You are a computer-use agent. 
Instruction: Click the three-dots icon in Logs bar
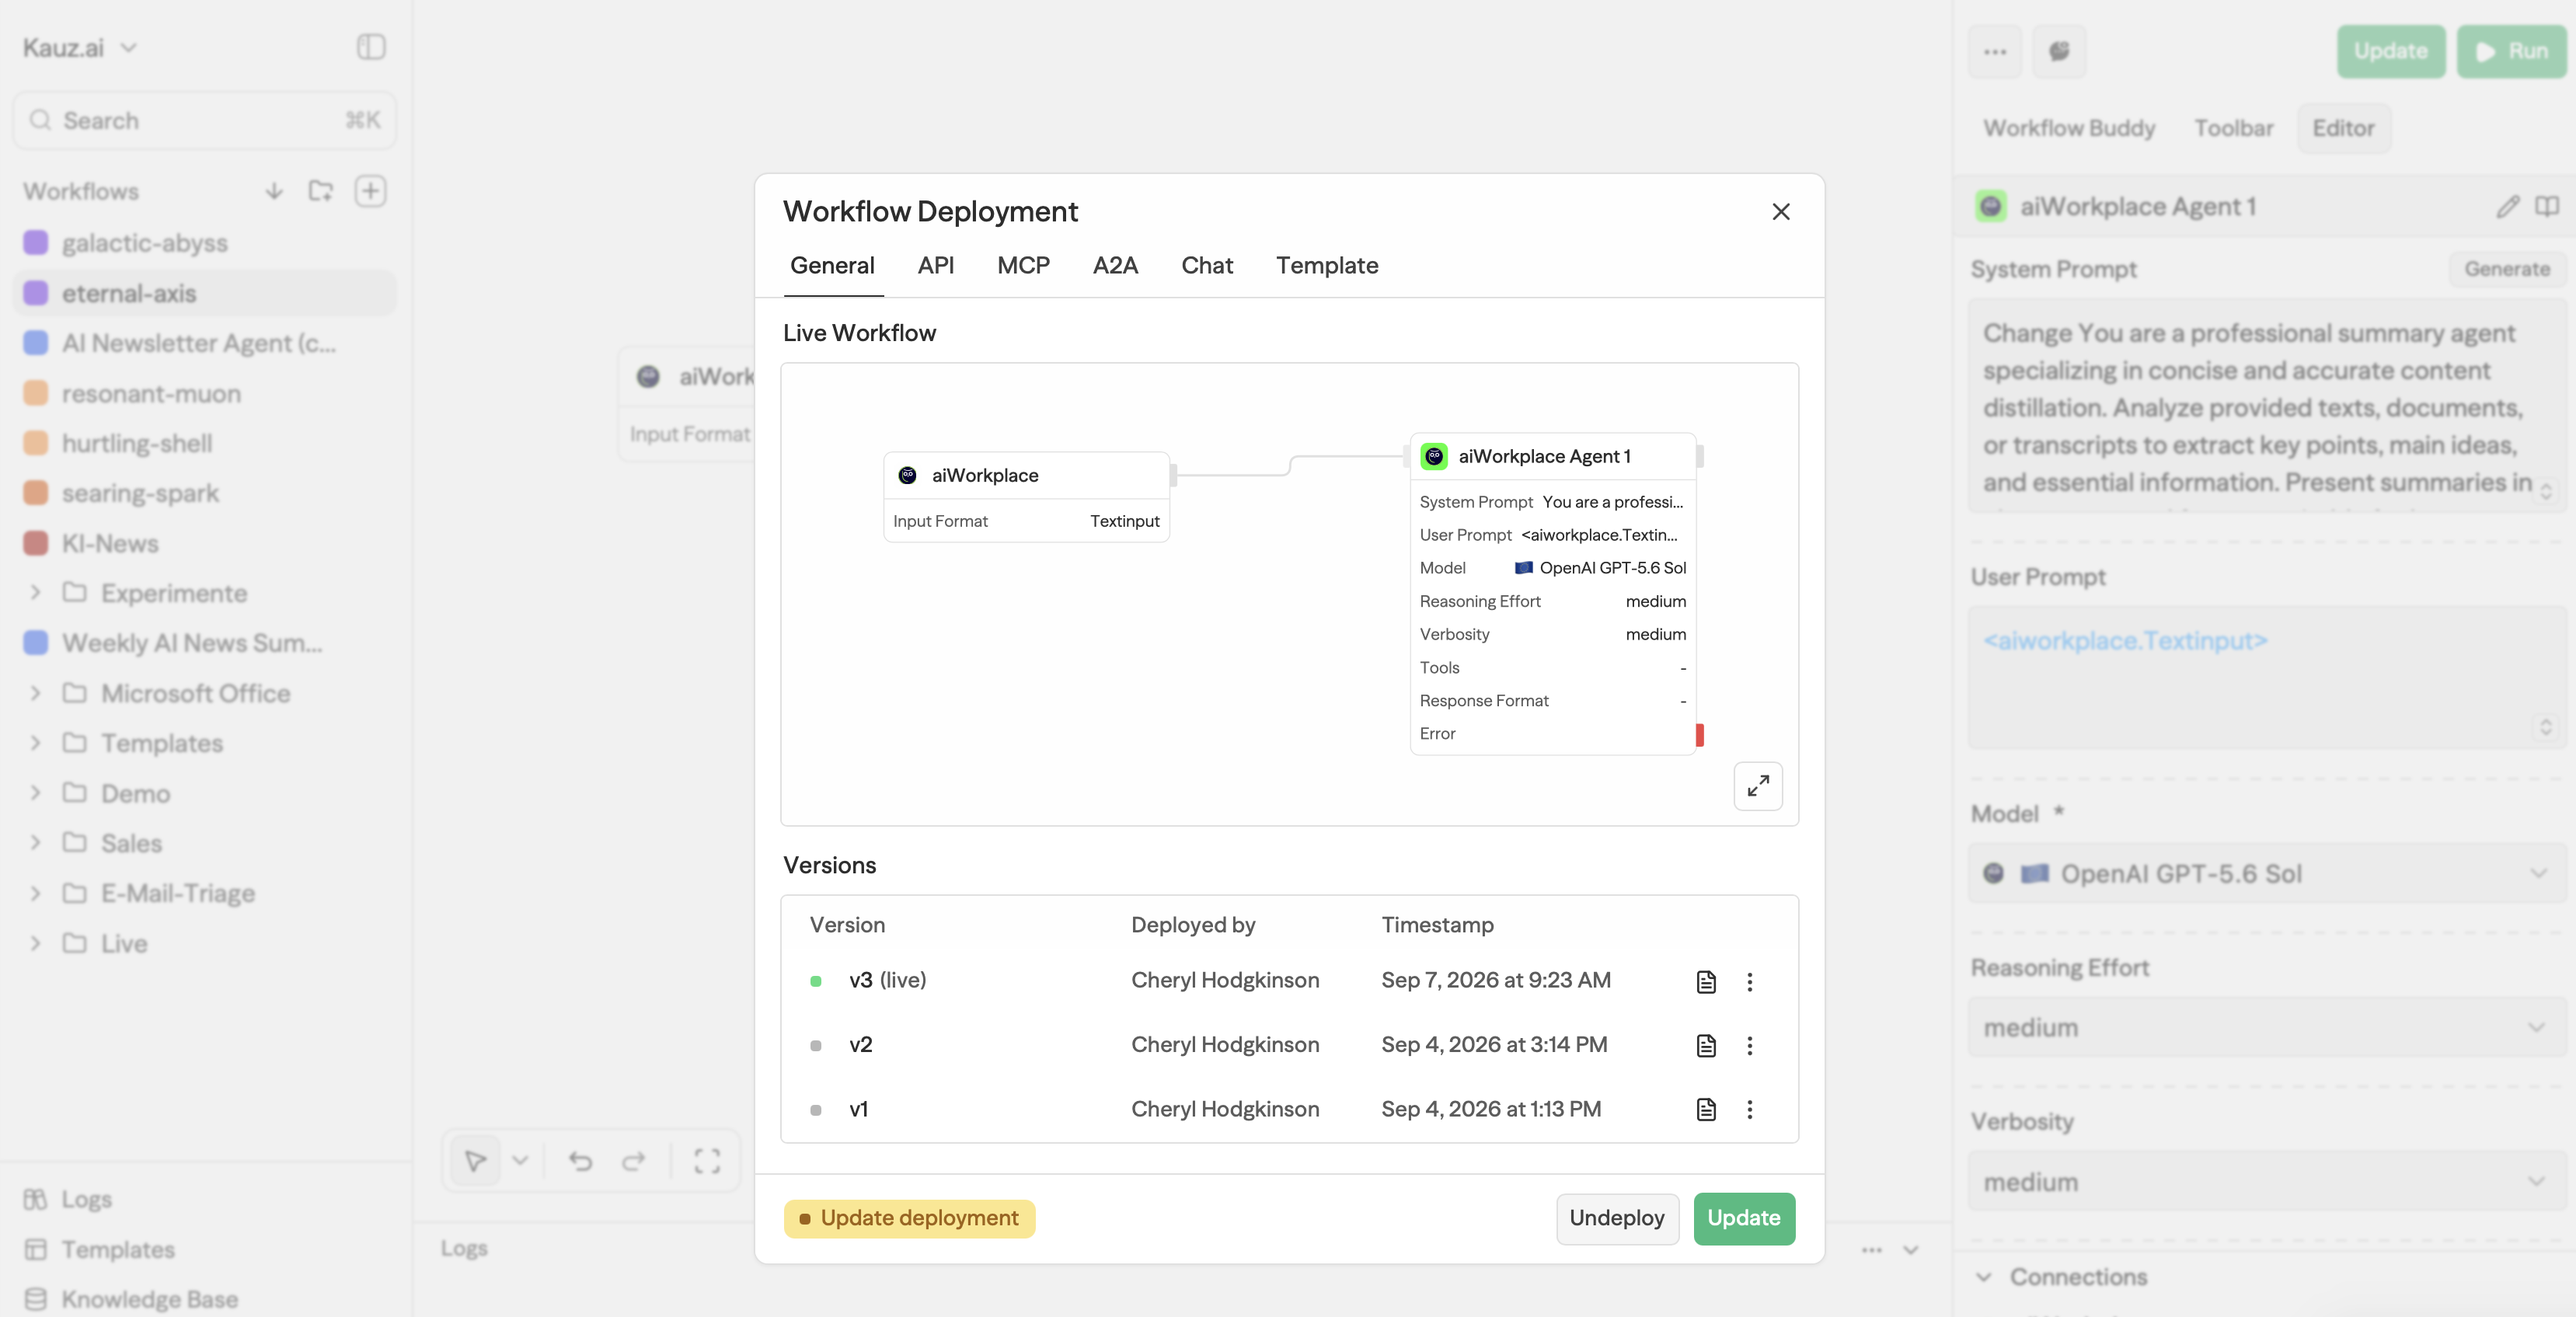[1871, 1249]
